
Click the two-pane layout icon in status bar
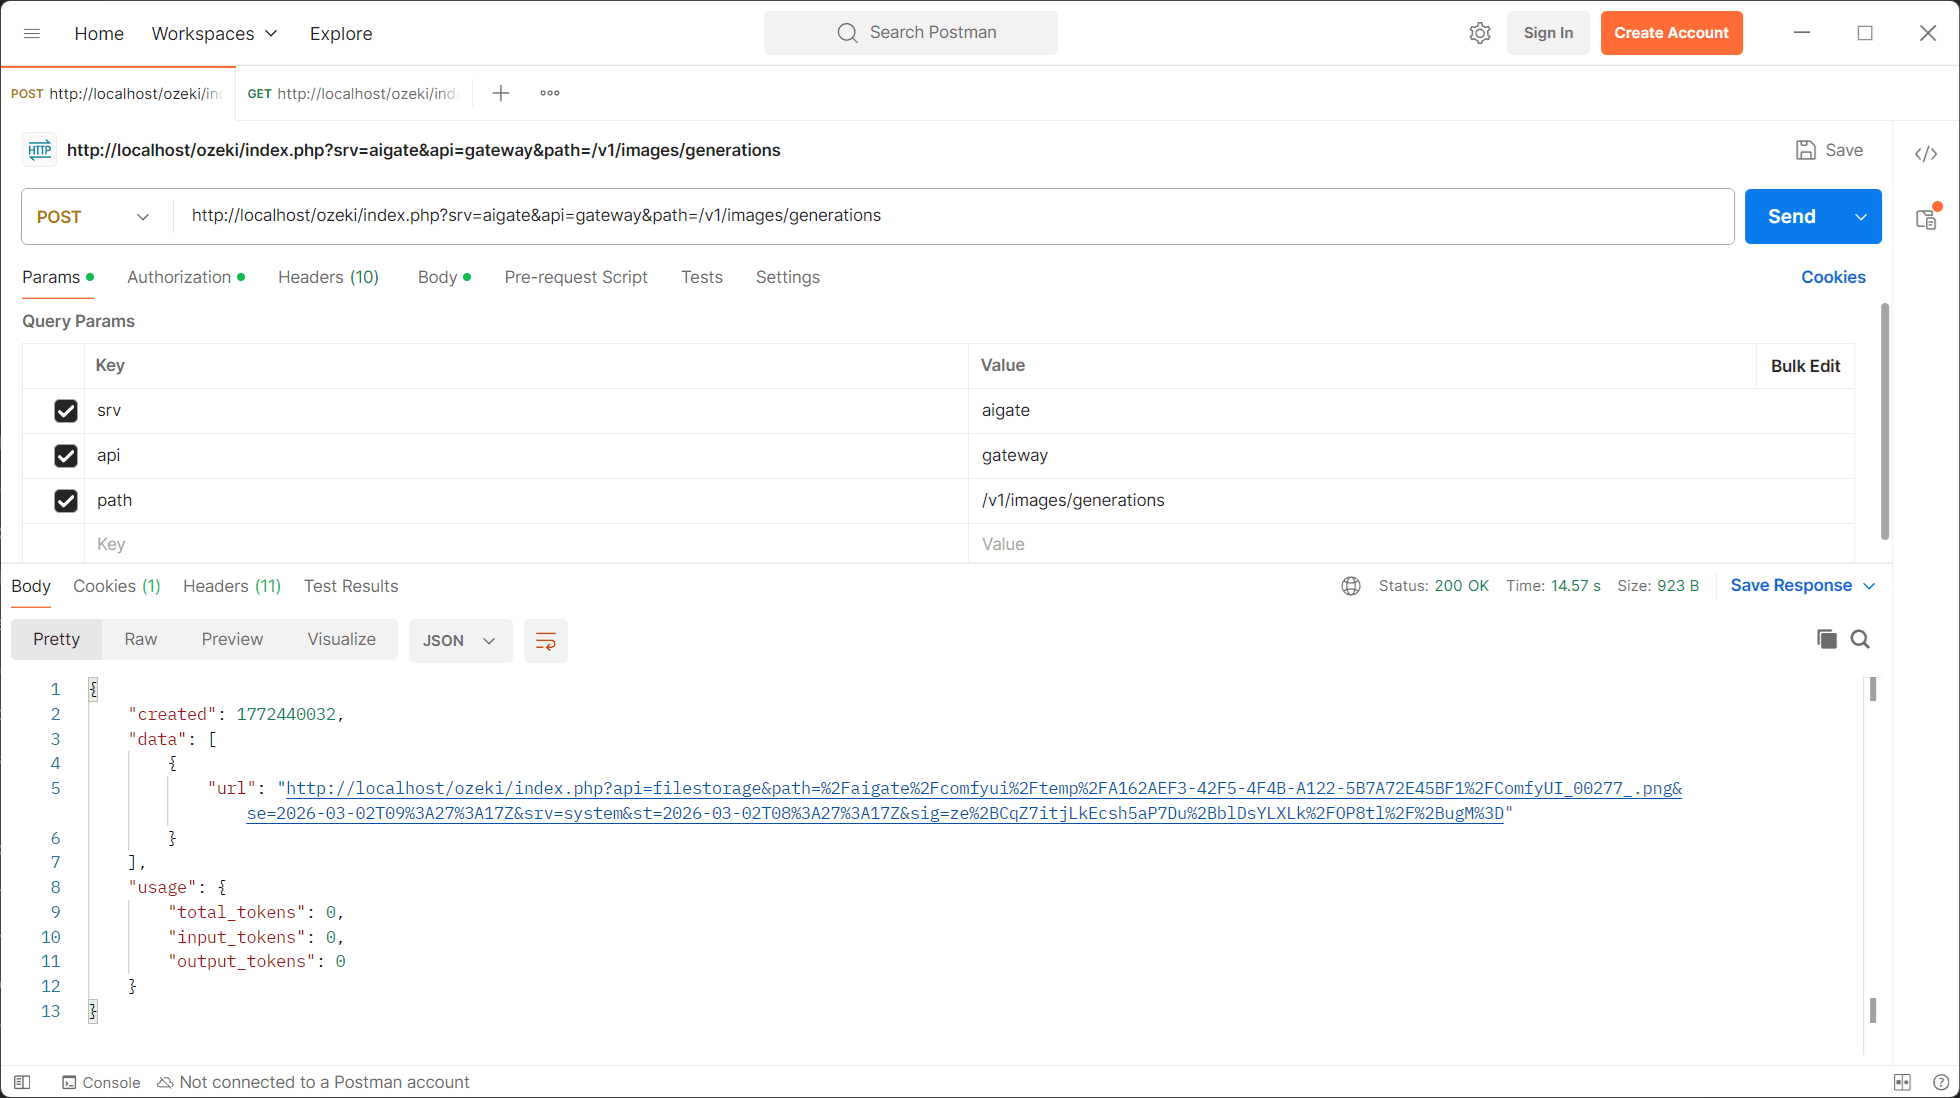point(1902,1082)
